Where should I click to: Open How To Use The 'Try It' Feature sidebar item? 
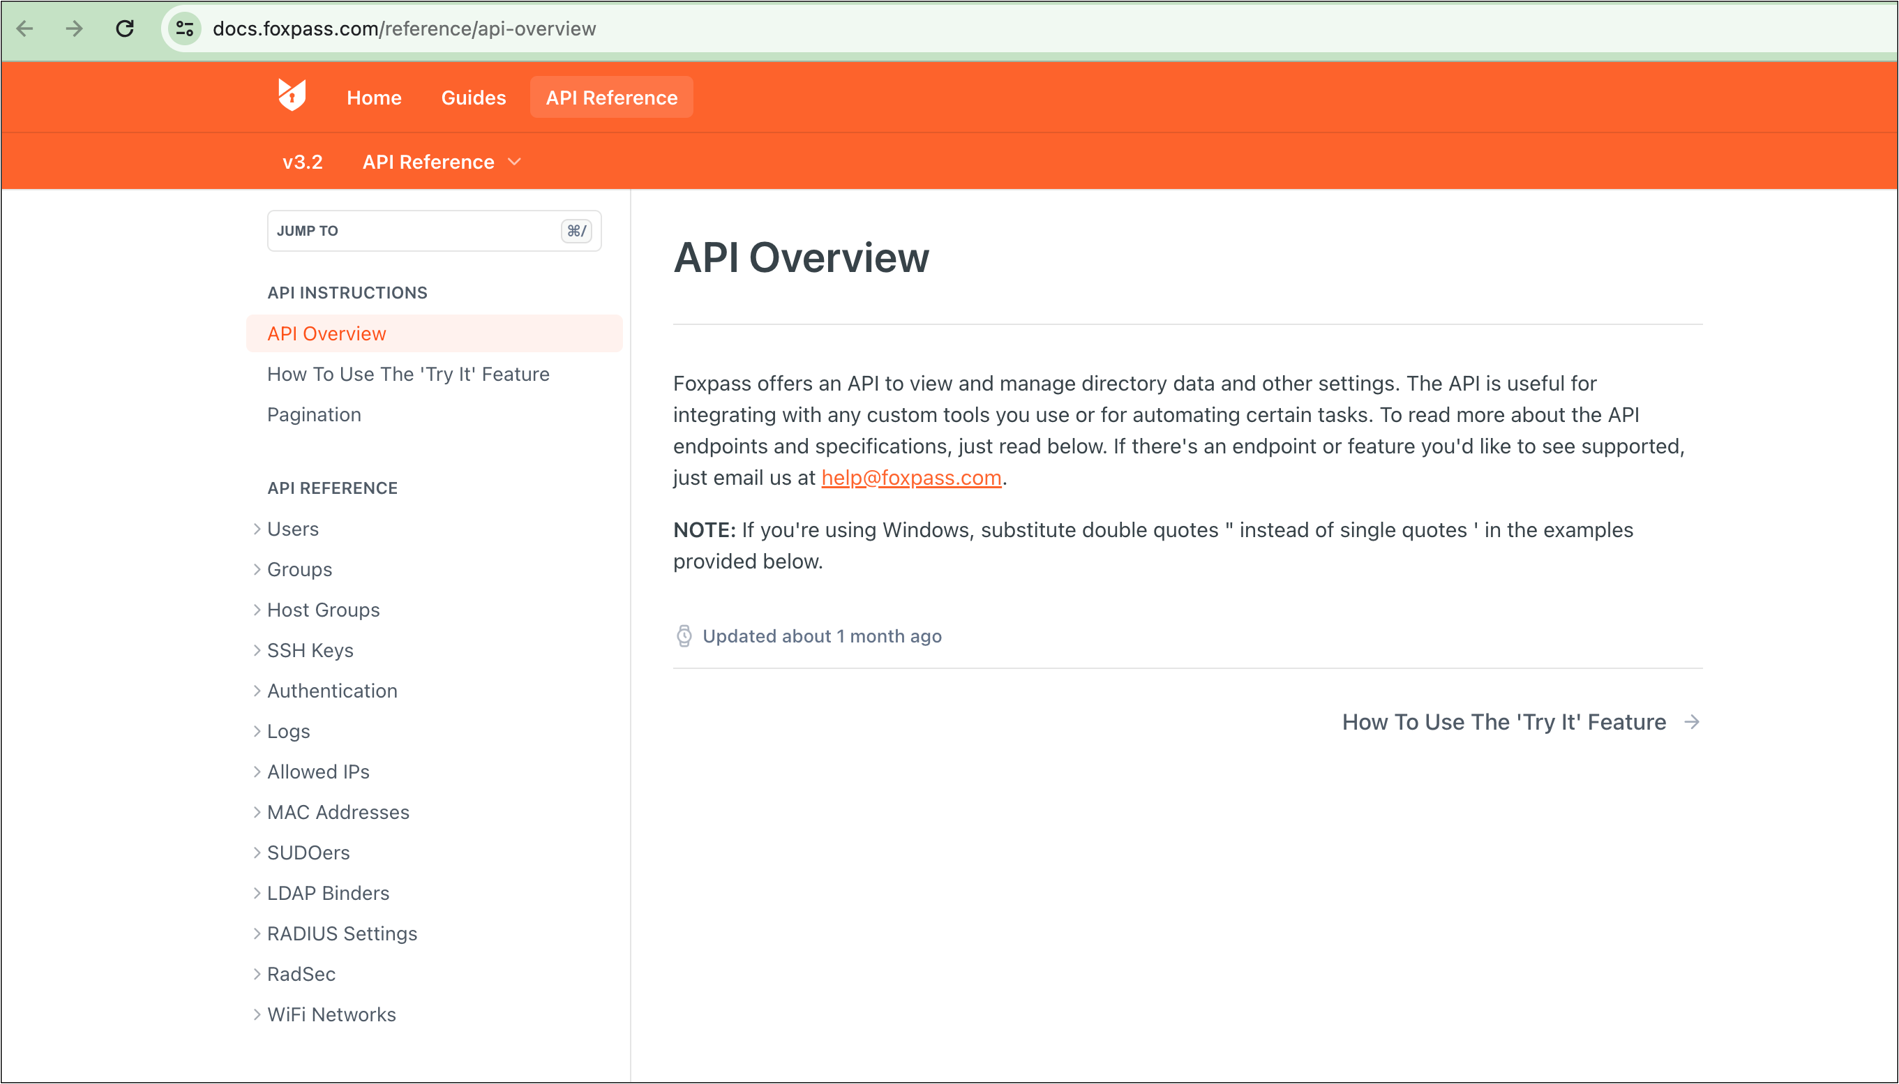tap(408, 374)
